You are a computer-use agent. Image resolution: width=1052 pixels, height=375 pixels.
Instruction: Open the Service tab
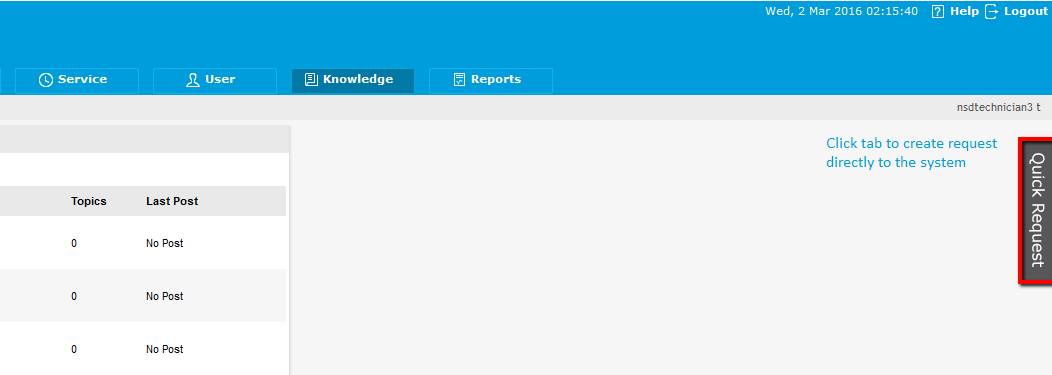coord(76,80)
